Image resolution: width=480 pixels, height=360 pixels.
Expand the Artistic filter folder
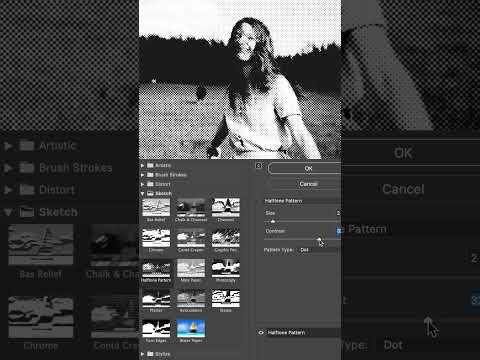coord(143,165)
